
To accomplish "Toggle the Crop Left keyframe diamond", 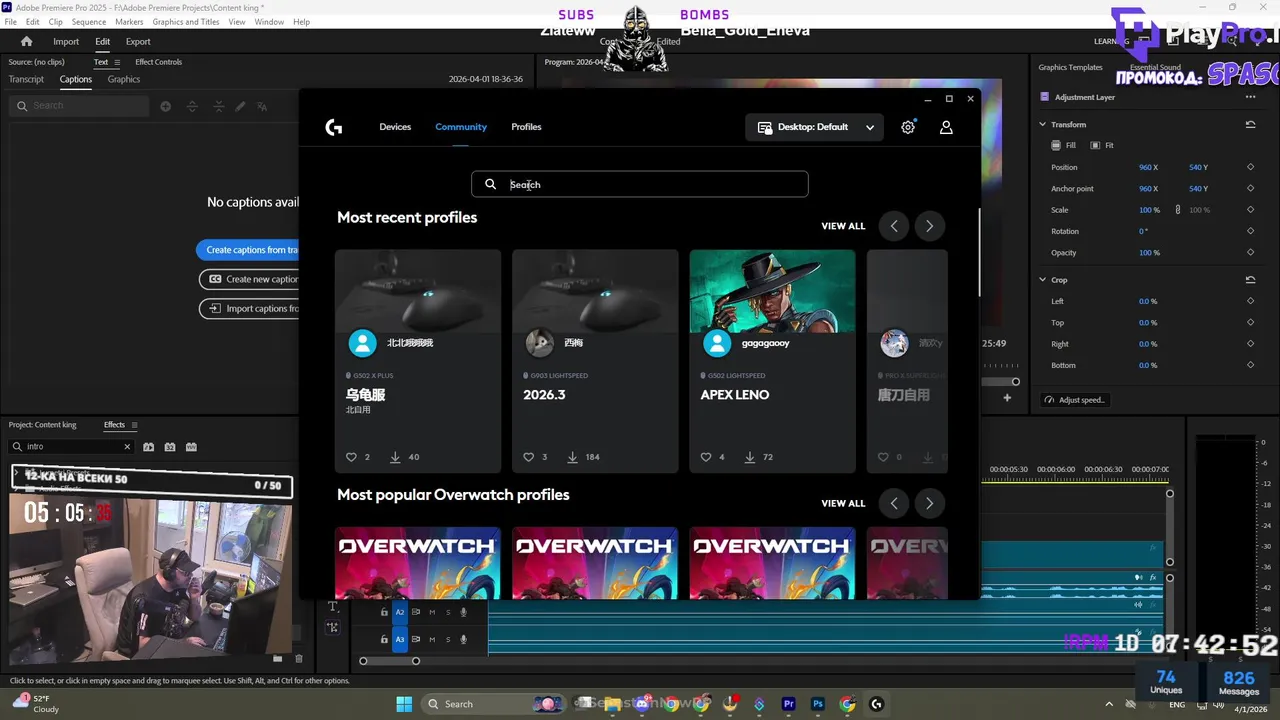I will (1250, 301).
